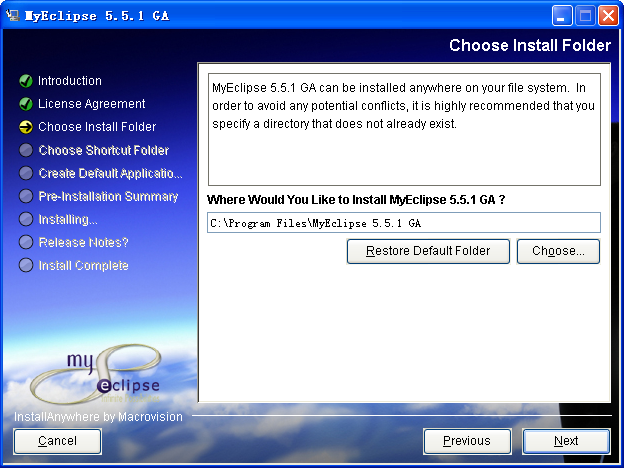Cancel the MyEclipse installation
Image resolution: width=624 pixels, height=468 pixels.
point(57,441)
